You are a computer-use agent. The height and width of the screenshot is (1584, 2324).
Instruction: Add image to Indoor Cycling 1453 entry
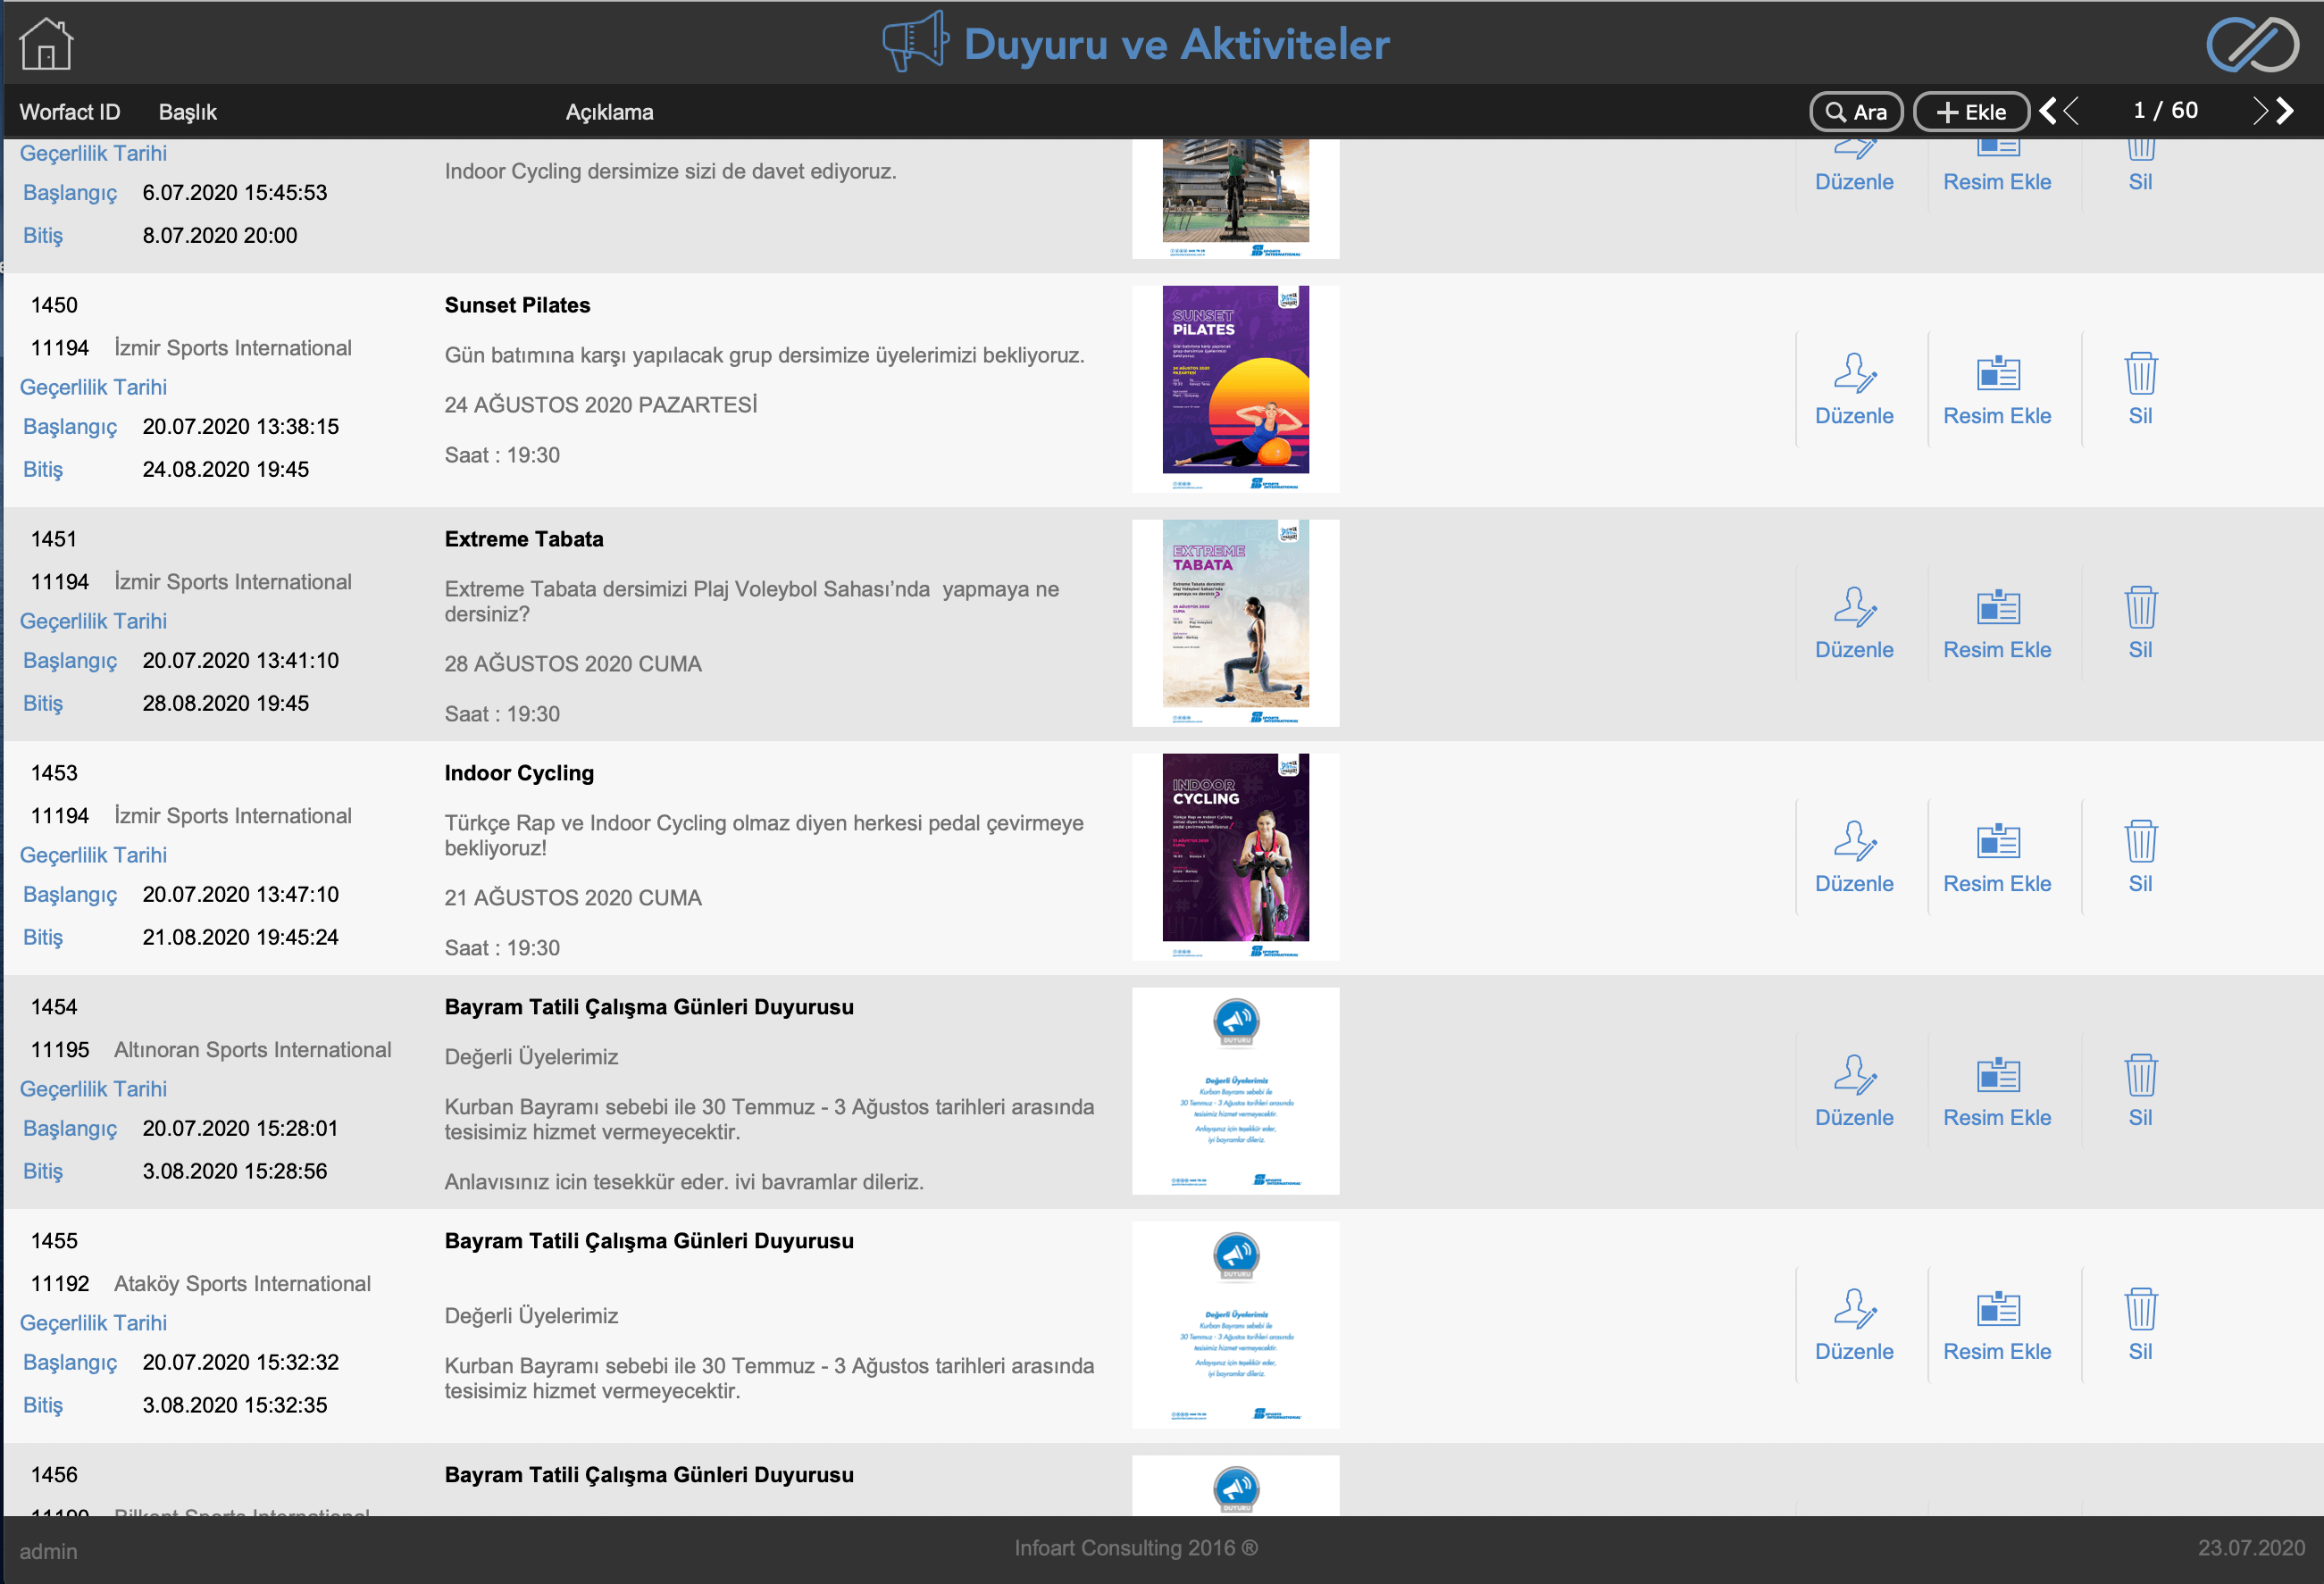coord(1997,858)
